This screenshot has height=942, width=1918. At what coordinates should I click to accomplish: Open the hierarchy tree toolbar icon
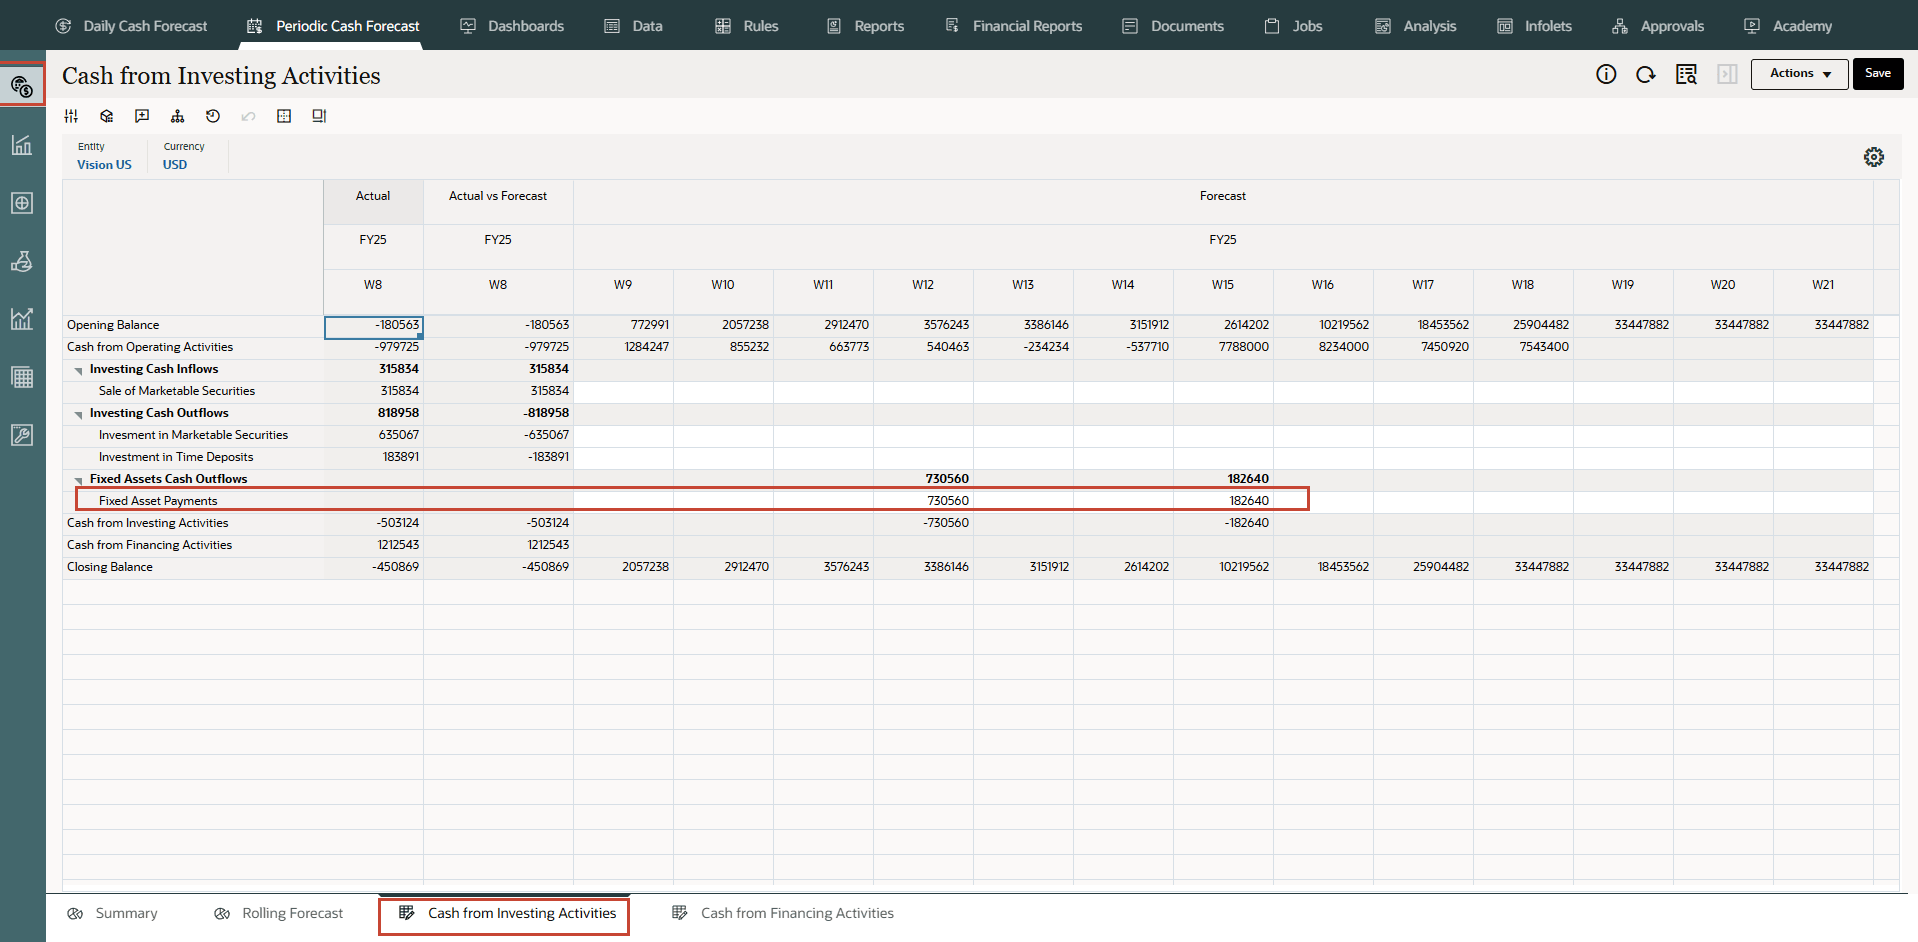click(177, 116)
